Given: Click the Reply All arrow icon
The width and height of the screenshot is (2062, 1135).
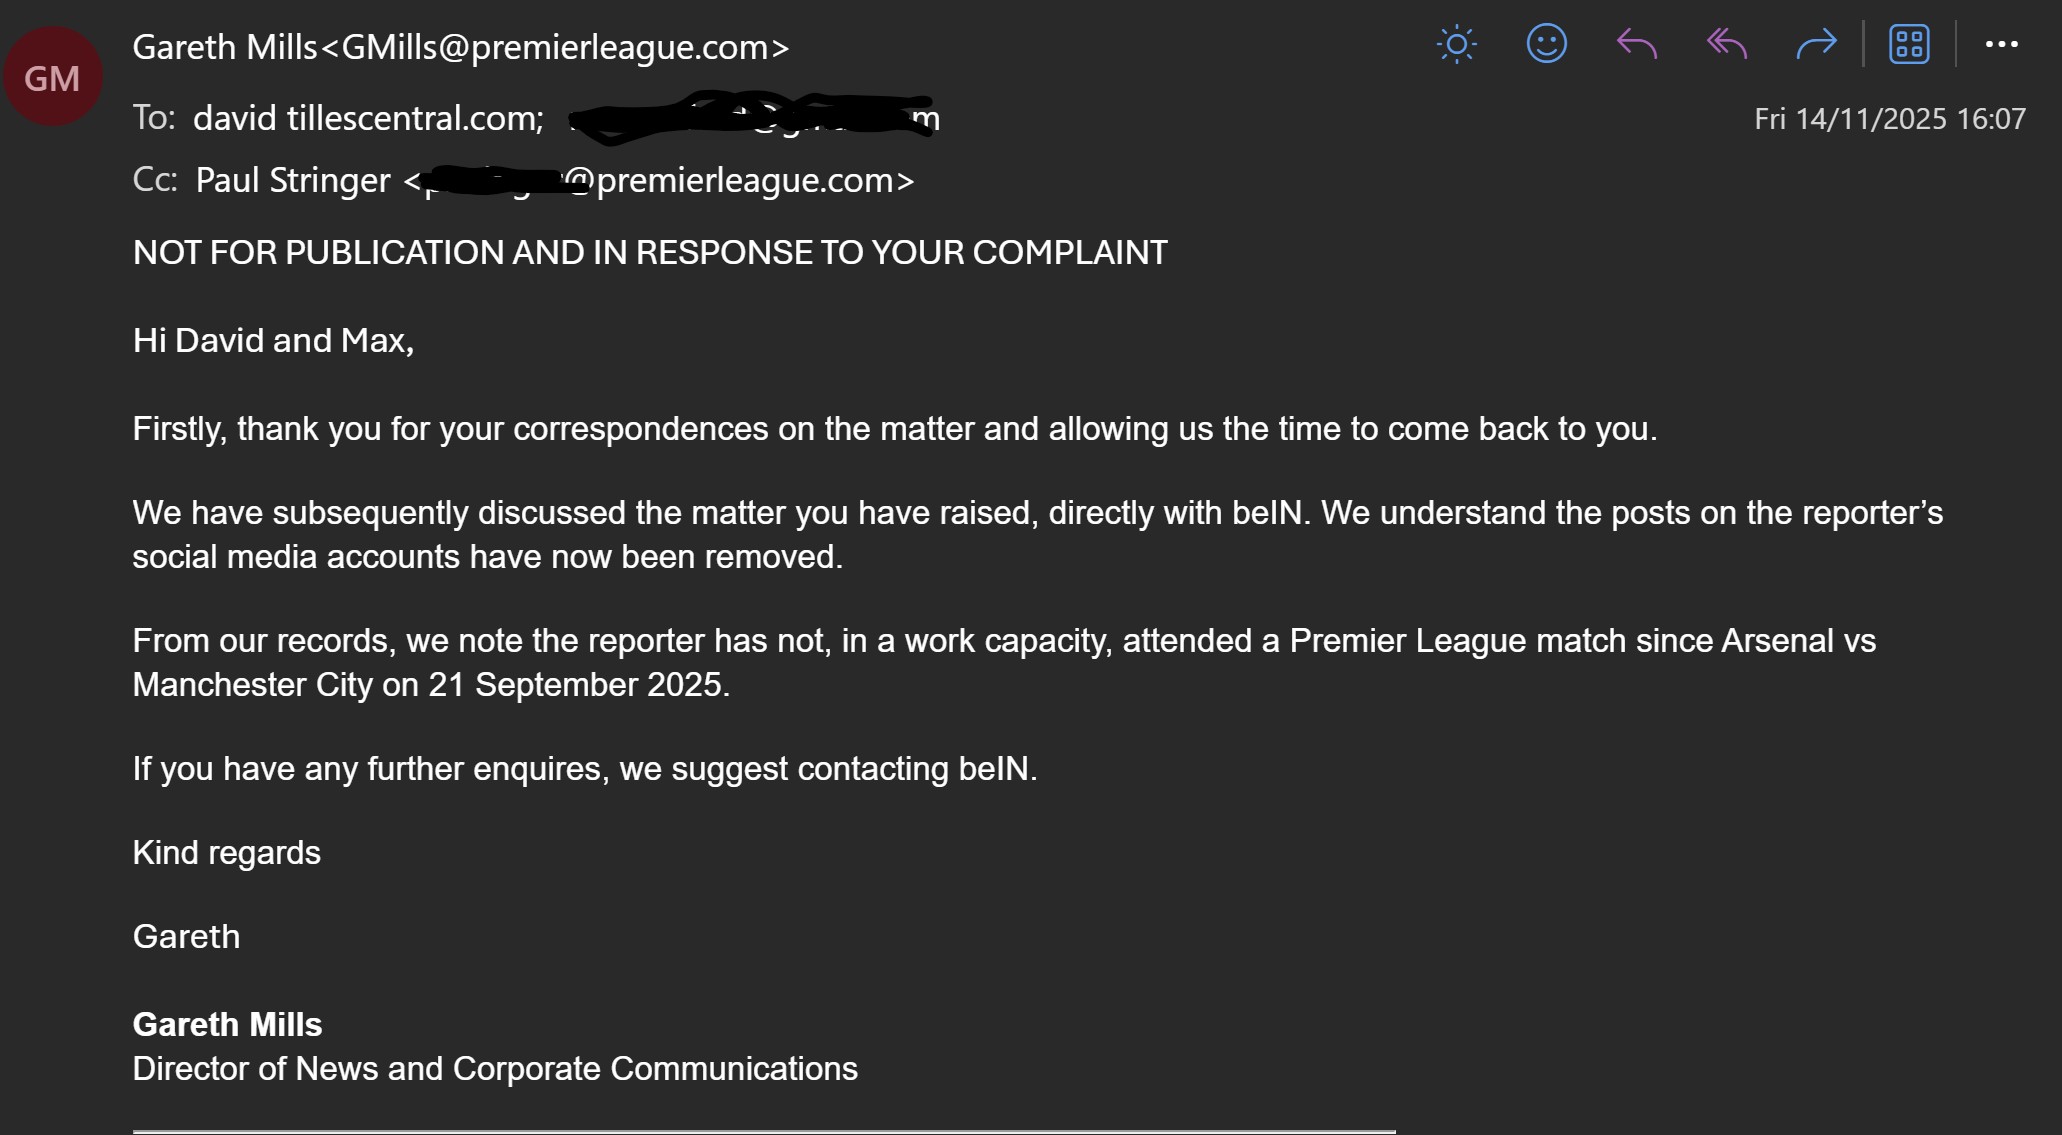Looking at the screenshot, I should [x=1727, y=45].
